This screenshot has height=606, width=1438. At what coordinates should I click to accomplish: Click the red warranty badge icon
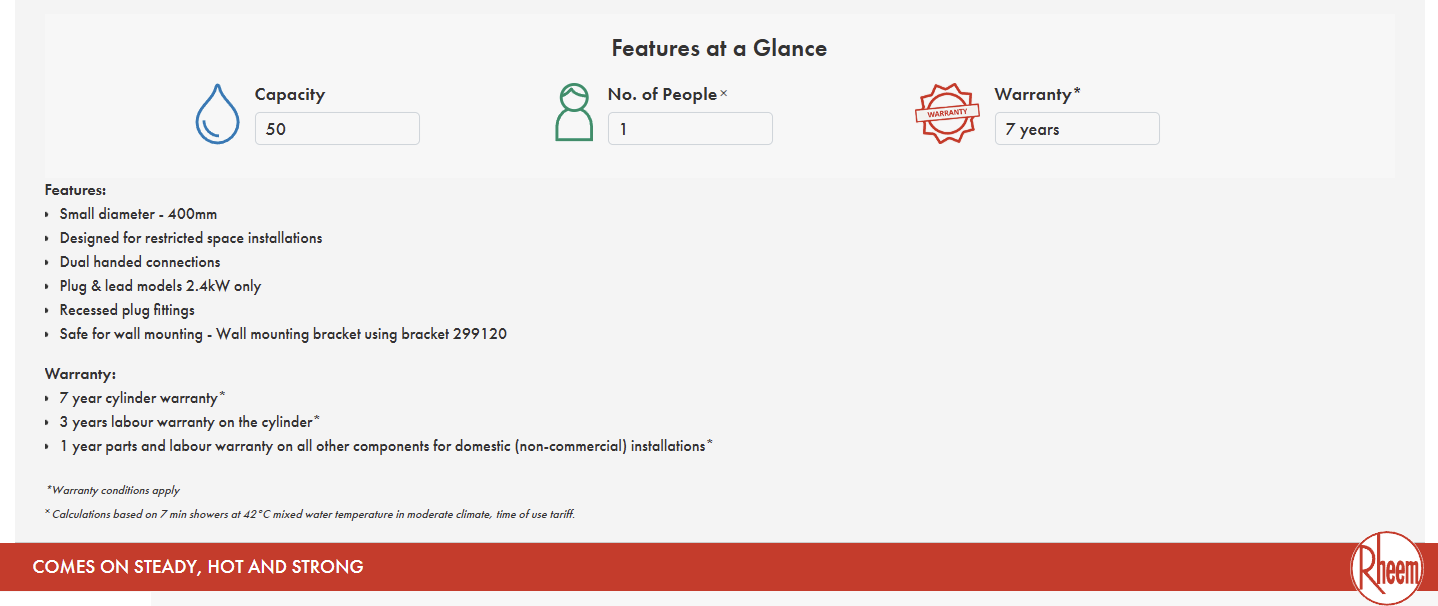pyautogui.click(x=947, y=113)
